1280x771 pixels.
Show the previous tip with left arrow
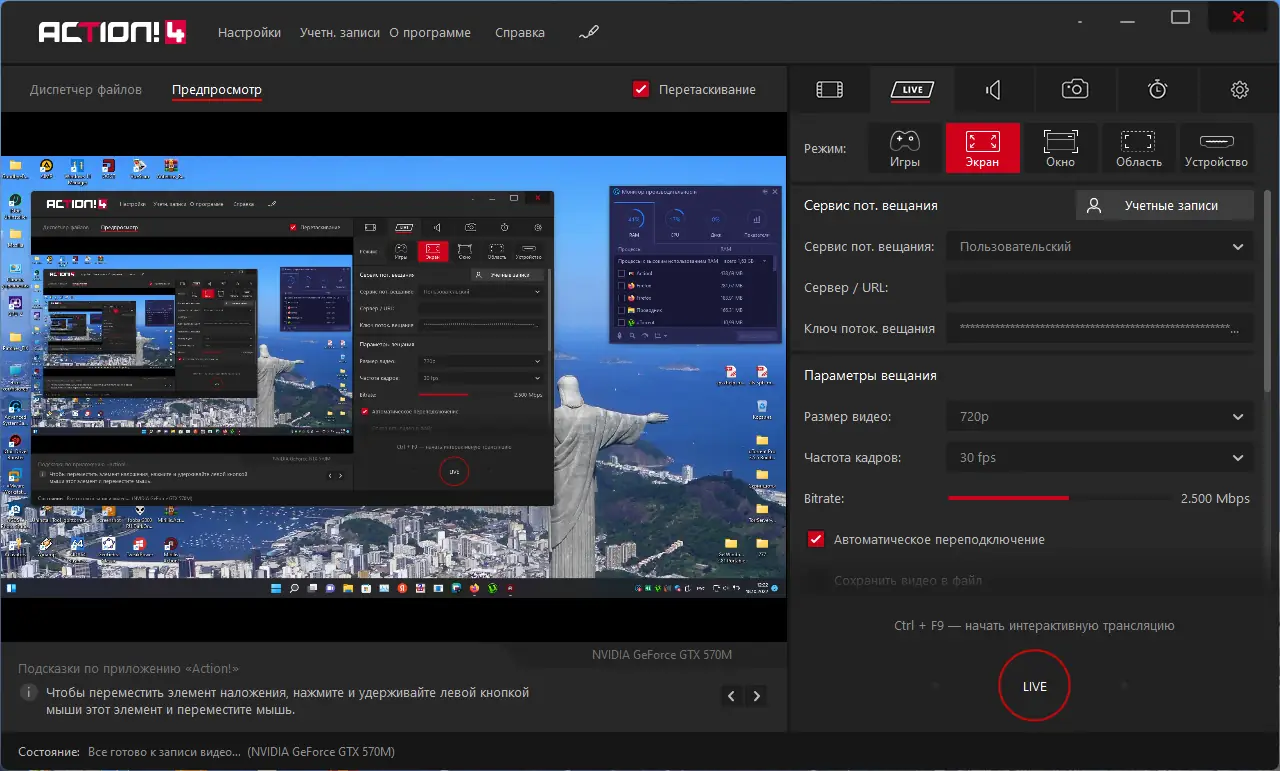pos(732,696)
